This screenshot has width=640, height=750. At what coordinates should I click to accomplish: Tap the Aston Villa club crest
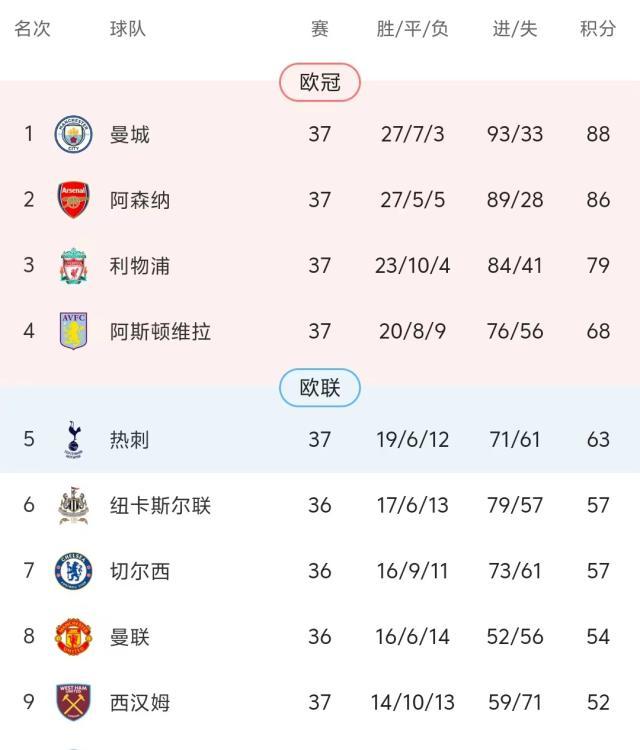pos(73,331)
